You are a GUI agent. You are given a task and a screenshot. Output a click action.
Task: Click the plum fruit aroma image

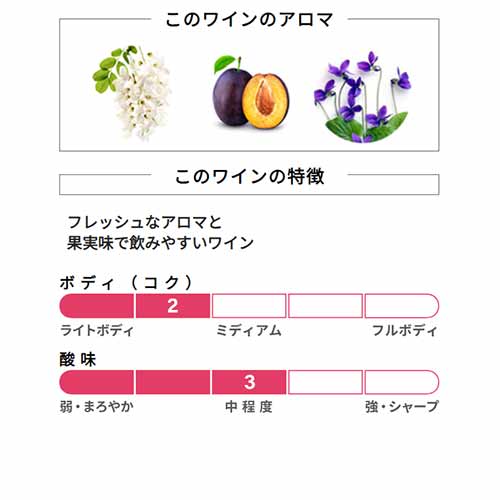[251, 93]
